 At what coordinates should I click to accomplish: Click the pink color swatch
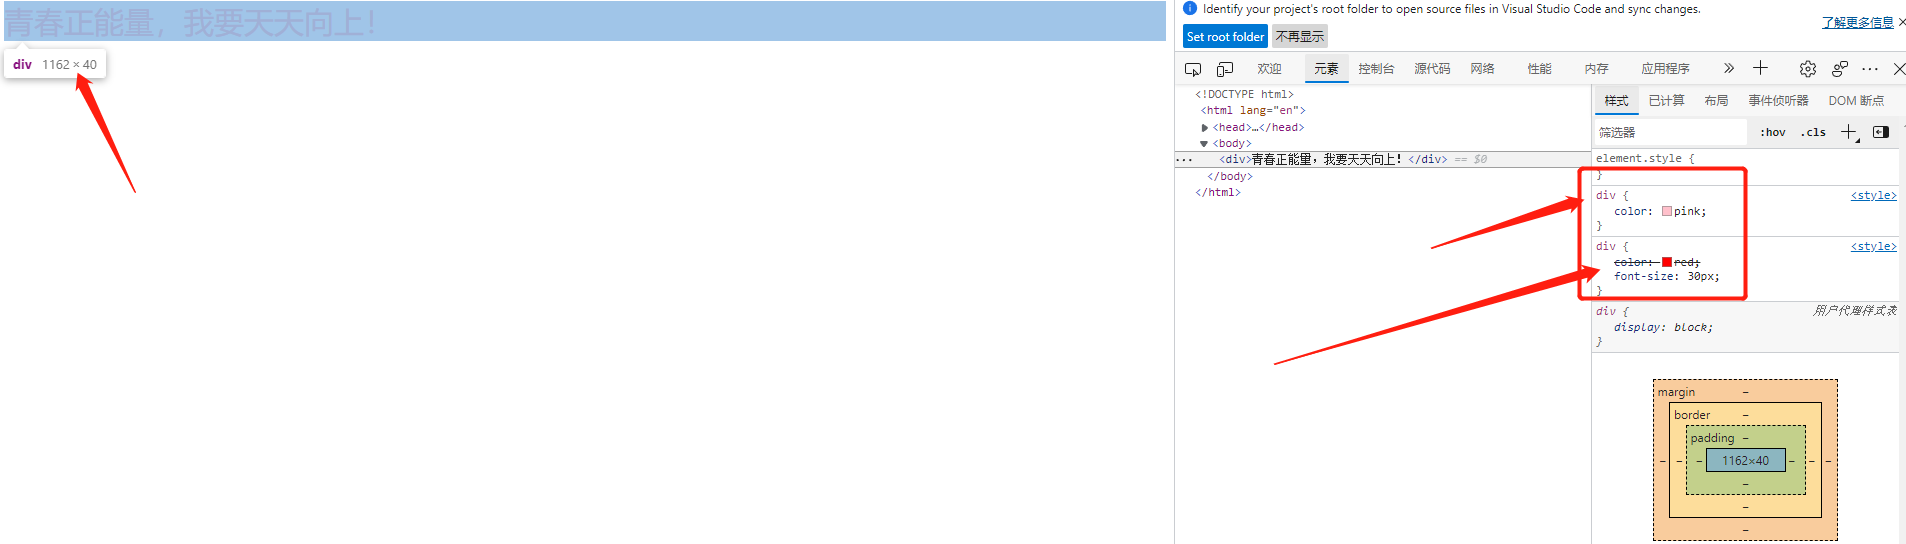click(1667, 211)
